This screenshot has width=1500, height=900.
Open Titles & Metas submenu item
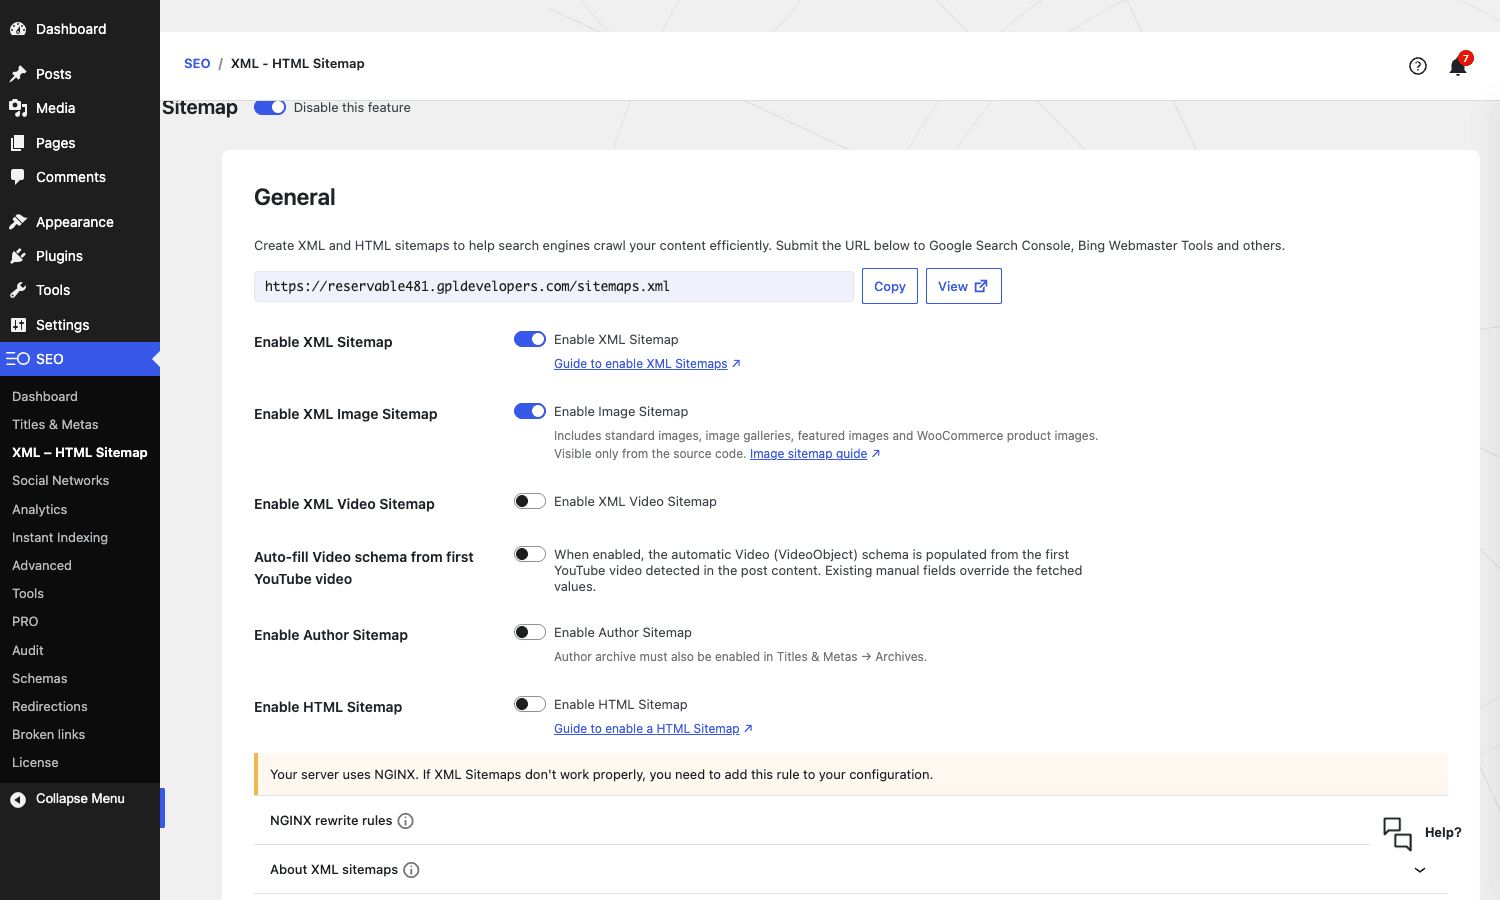pyautogui.click(x=55, y=425)
